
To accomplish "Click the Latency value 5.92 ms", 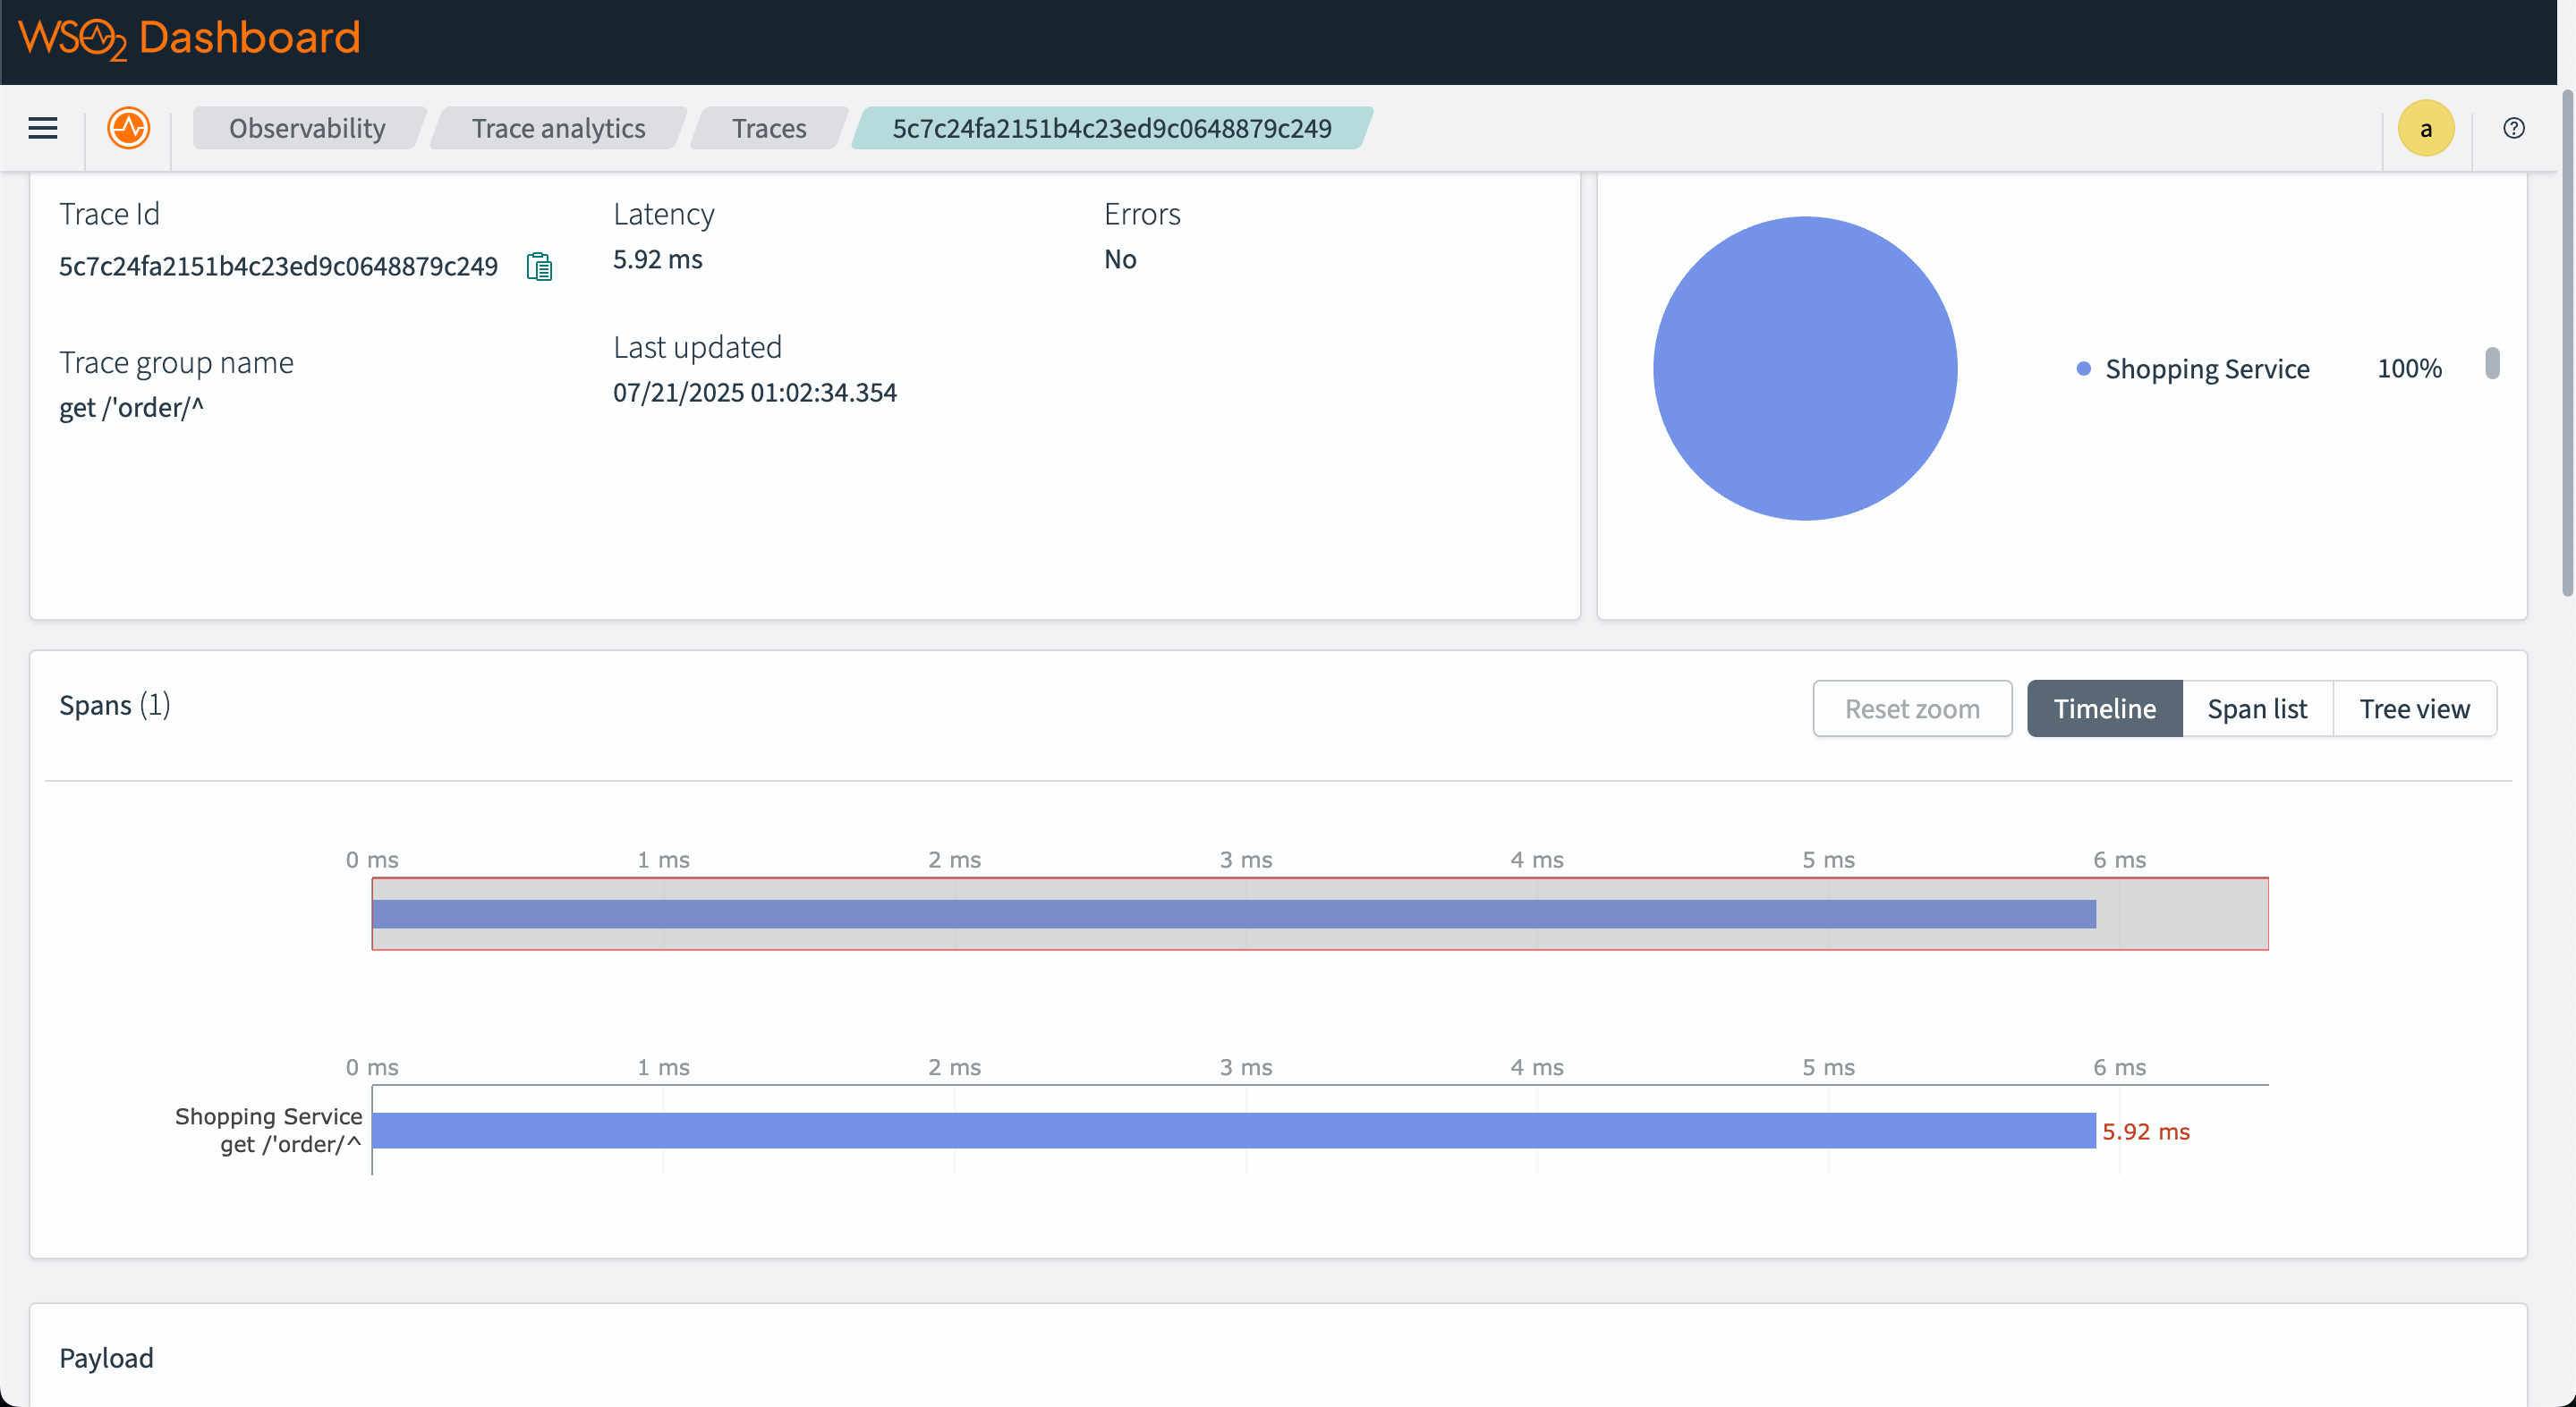I will coord(657,259).
